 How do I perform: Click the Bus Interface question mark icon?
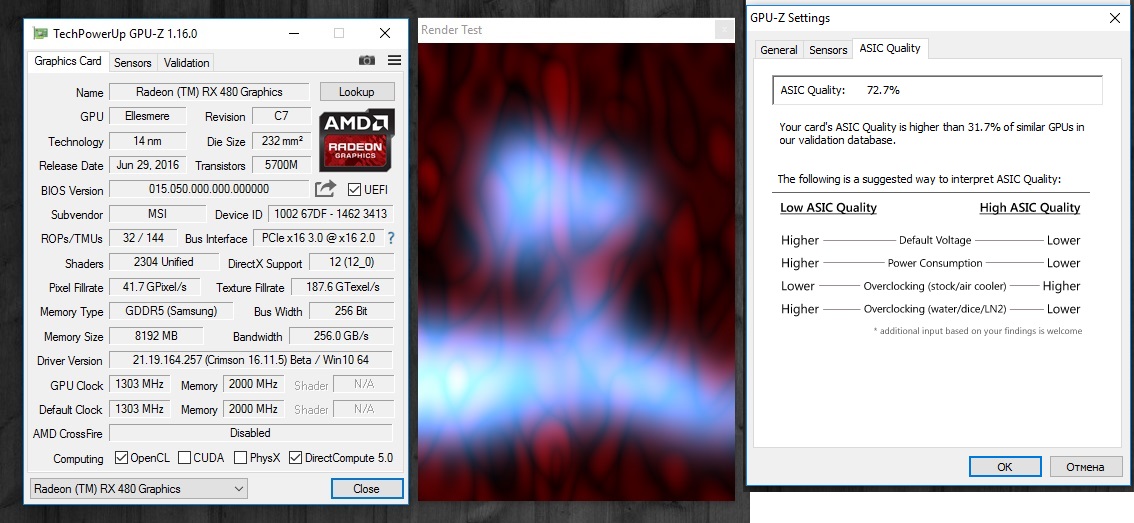(x=391, y=237)
